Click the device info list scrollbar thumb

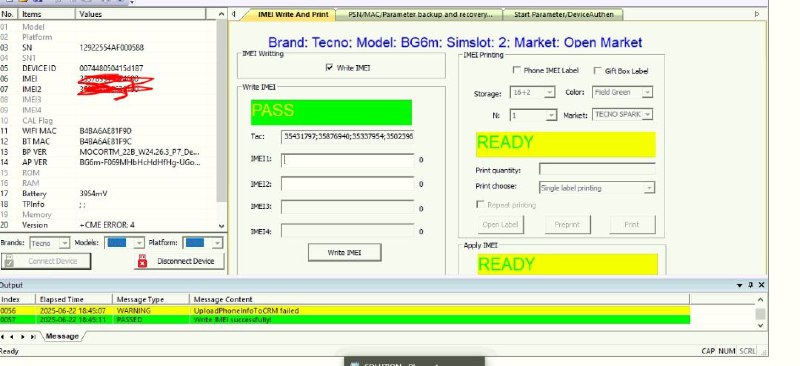(x=221, y=110)
